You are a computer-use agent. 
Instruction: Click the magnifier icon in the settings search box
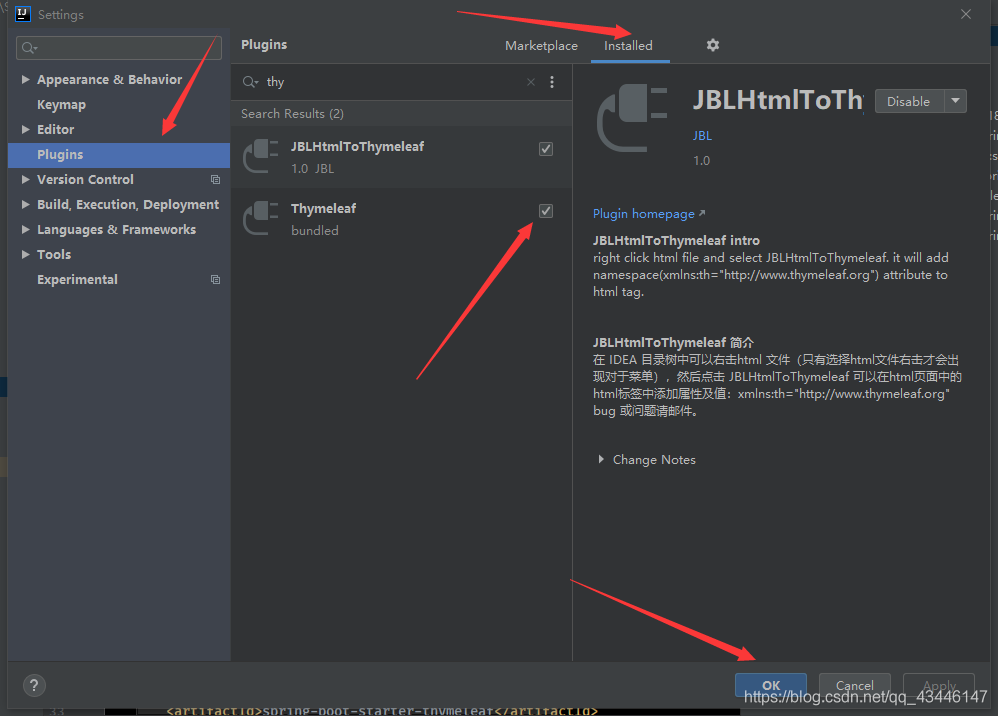tap(29, 48)
